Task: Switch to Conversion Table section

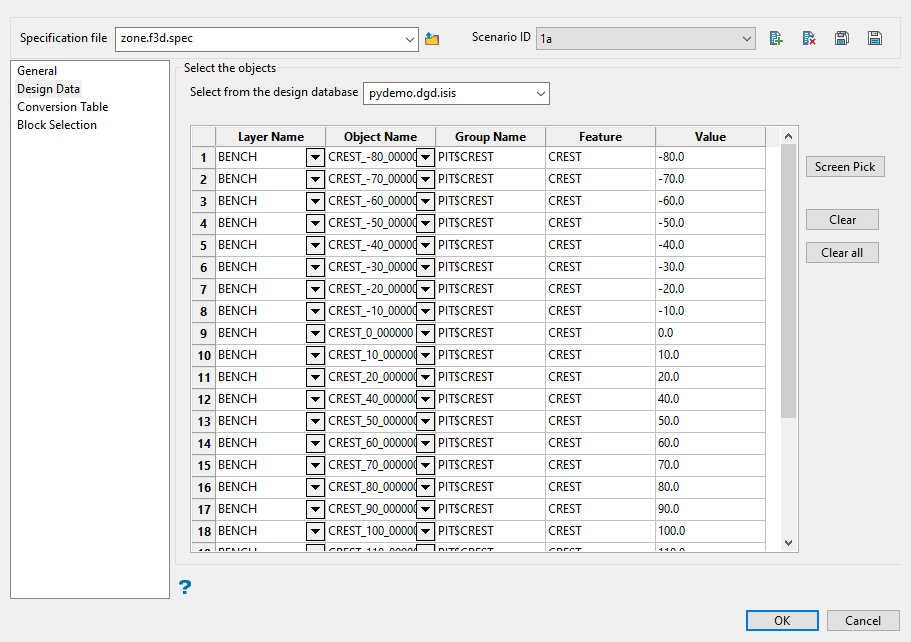Action: pos(63,107)
